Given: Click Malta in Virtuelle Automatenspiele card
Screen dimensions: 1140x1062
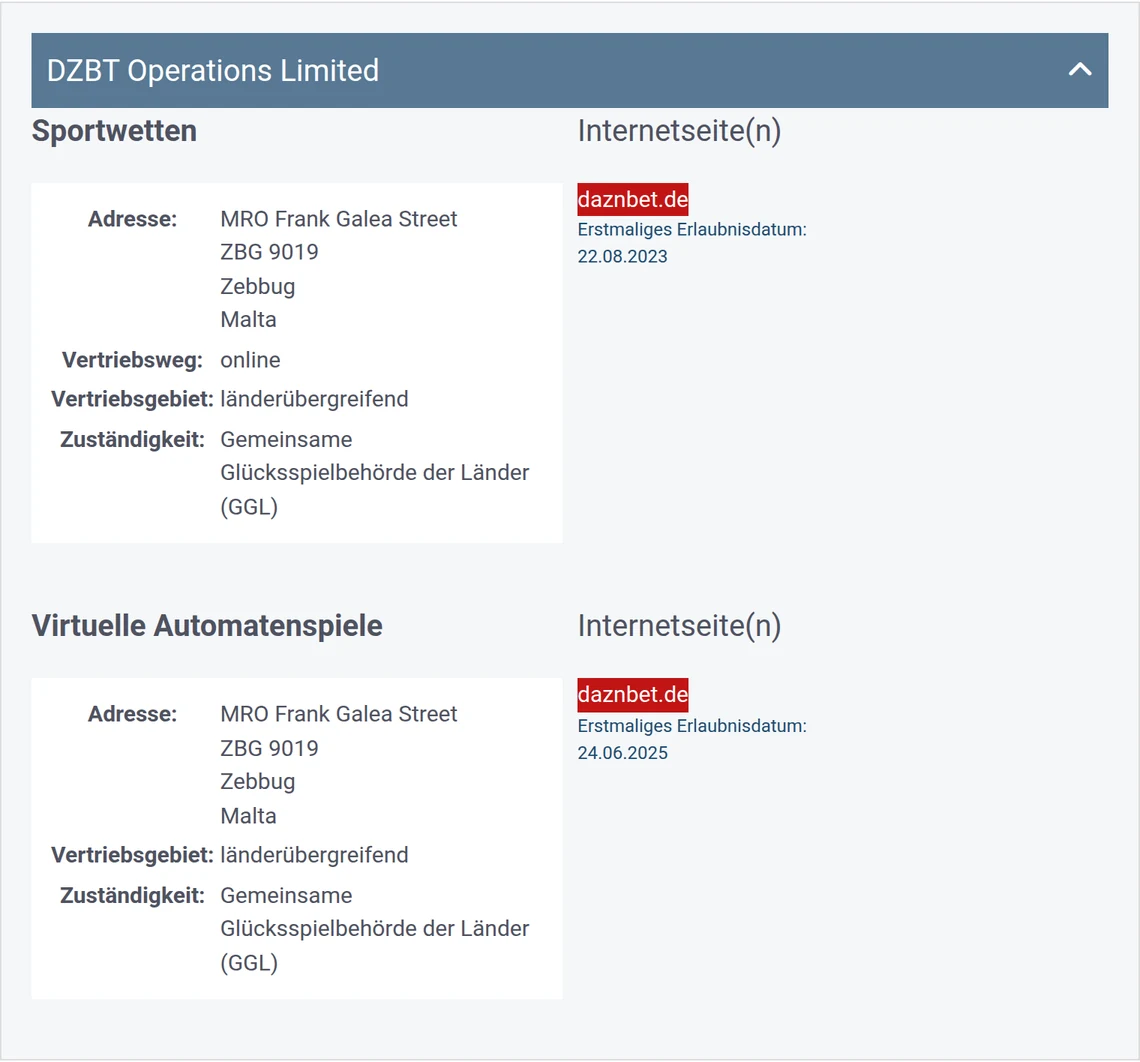Looking at the screenshot, I should tap(248, 816).
